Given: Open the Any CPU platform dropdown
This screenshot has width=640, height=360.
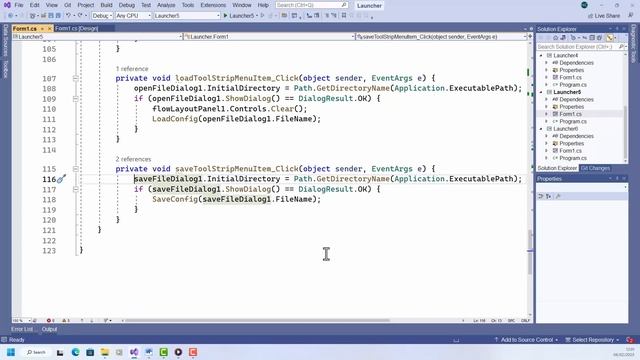Looking at the screenshot, I should pos(133,16).
